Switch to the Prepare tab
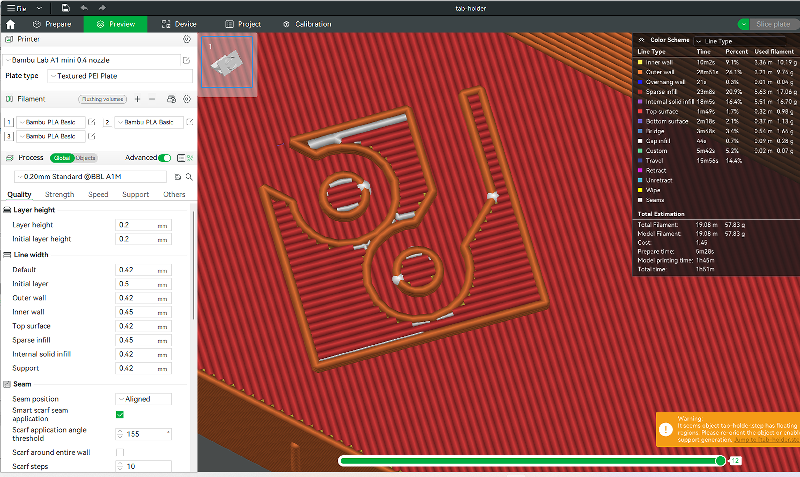Viewport: 800px width, 477px height. [52, 24]
